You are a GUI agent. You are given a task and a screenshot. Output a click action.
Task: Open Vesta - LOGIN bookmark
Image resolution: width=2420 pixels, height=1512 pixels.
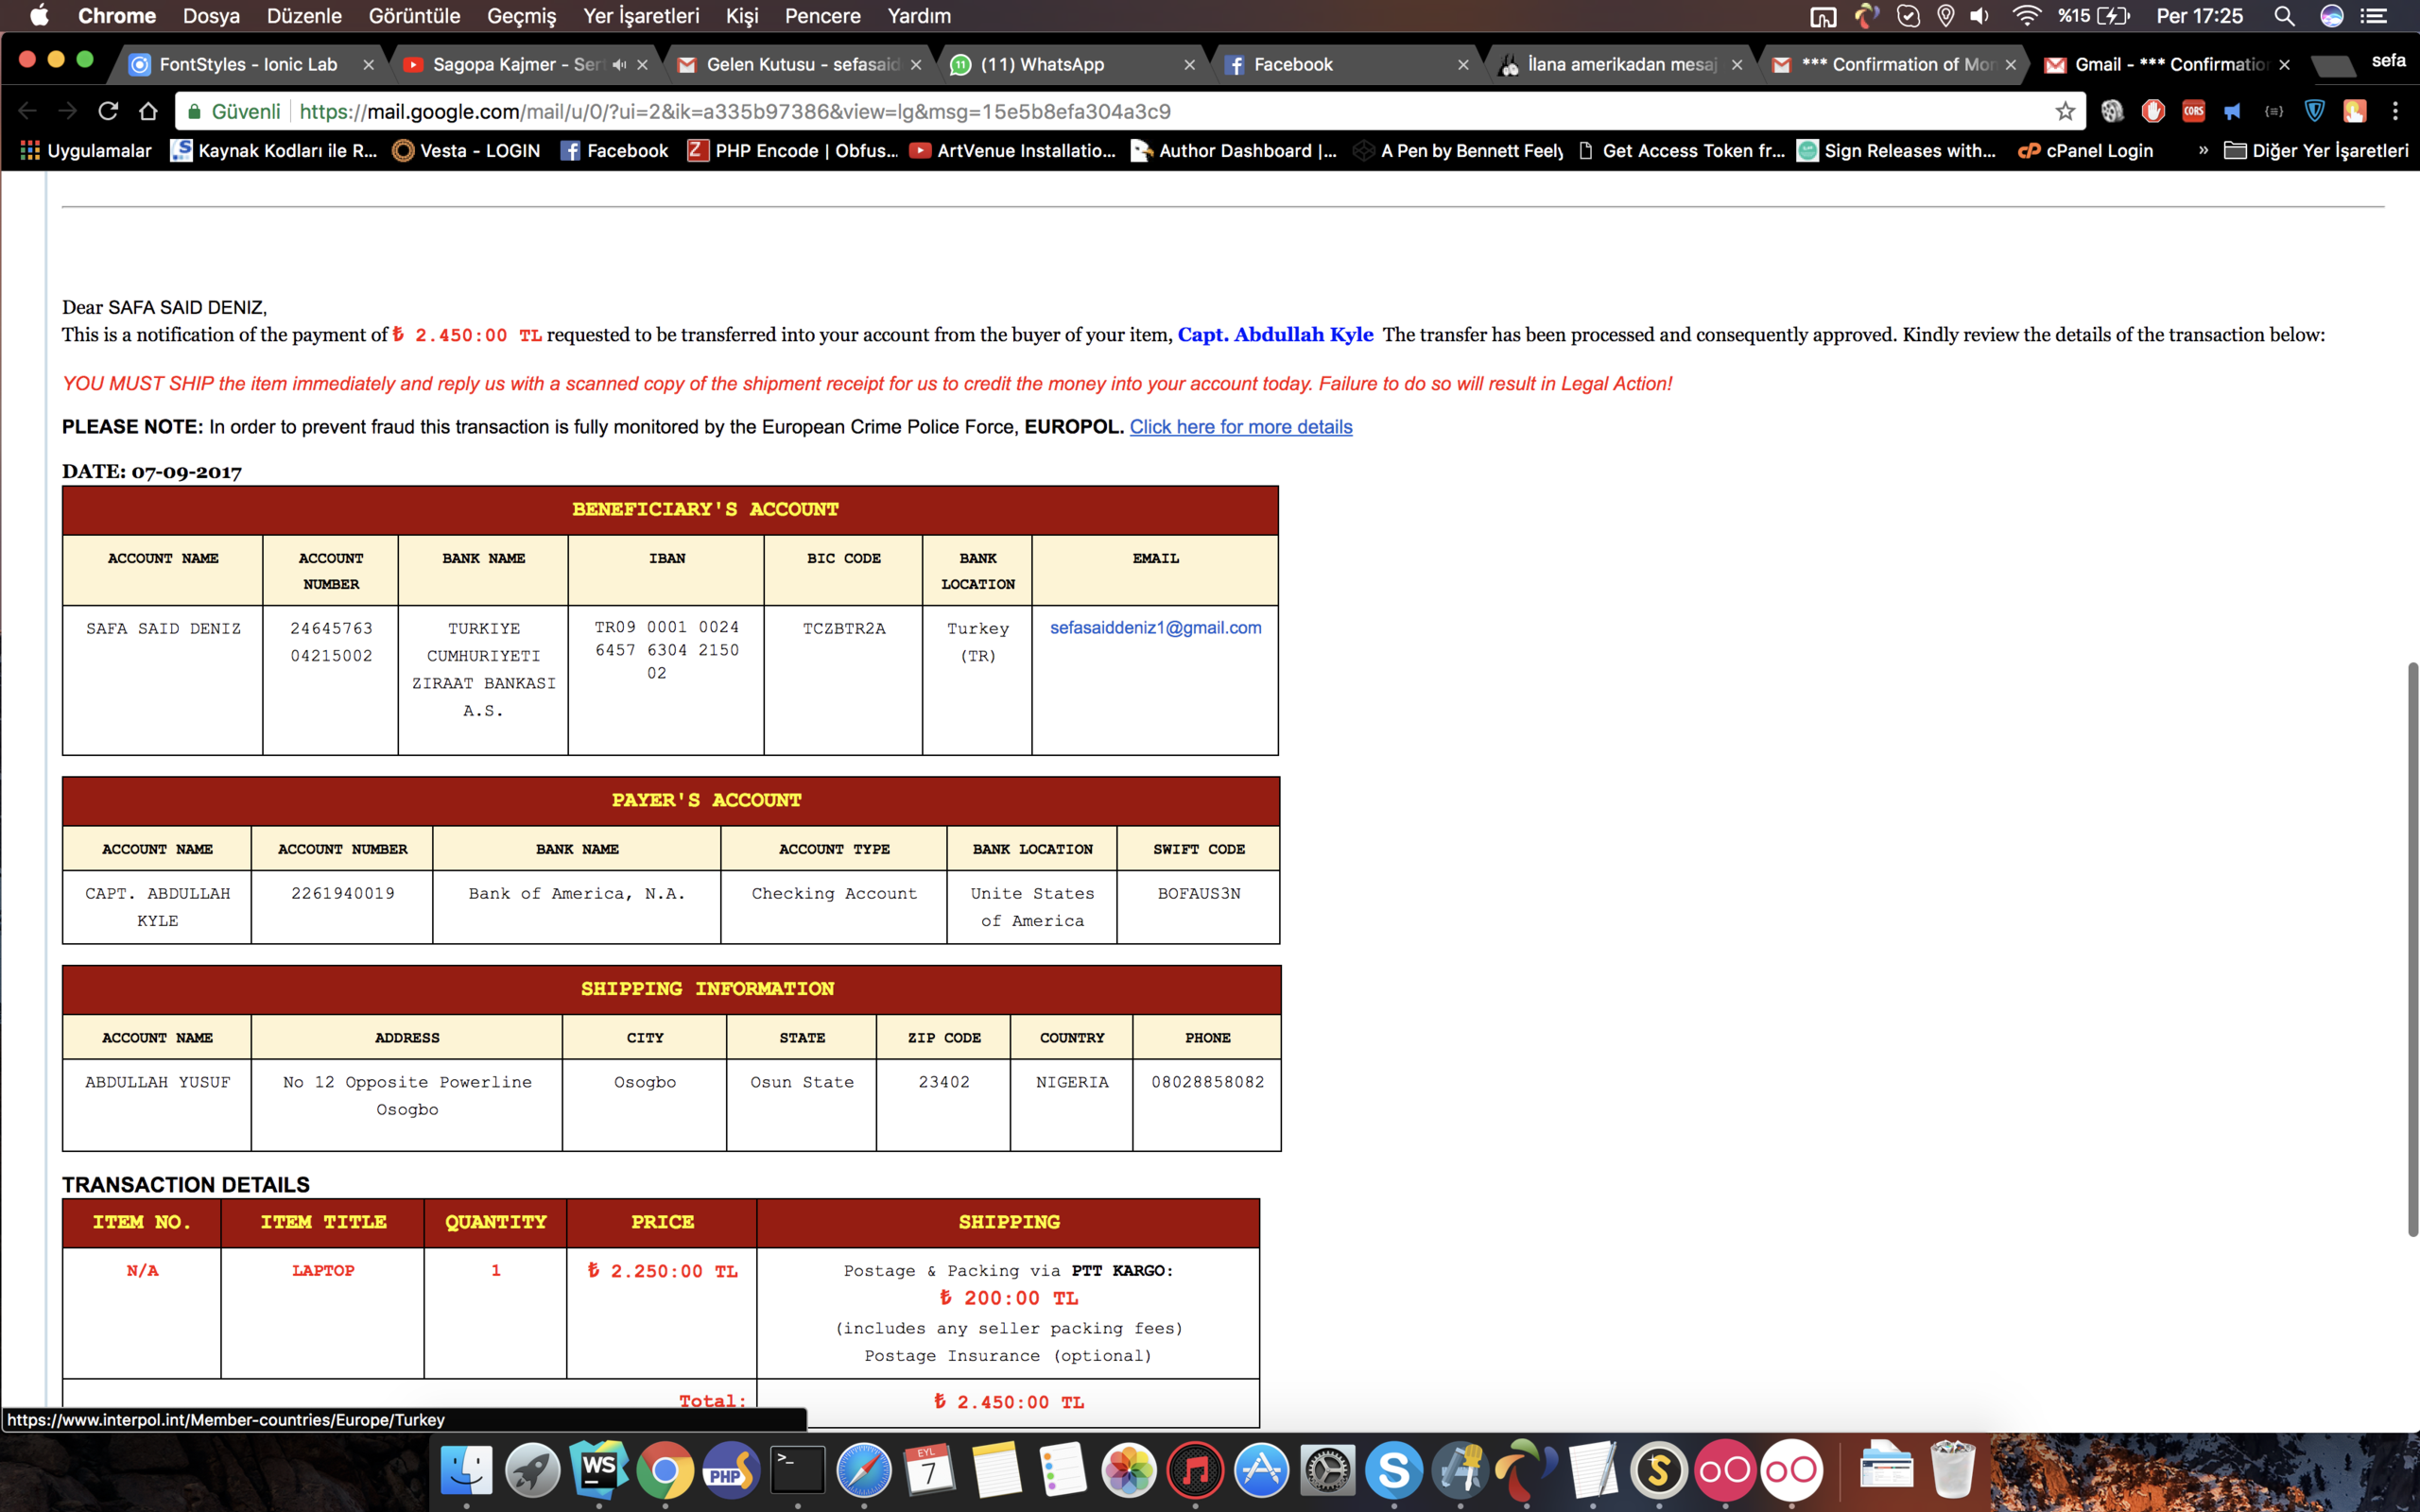[466, 151]
